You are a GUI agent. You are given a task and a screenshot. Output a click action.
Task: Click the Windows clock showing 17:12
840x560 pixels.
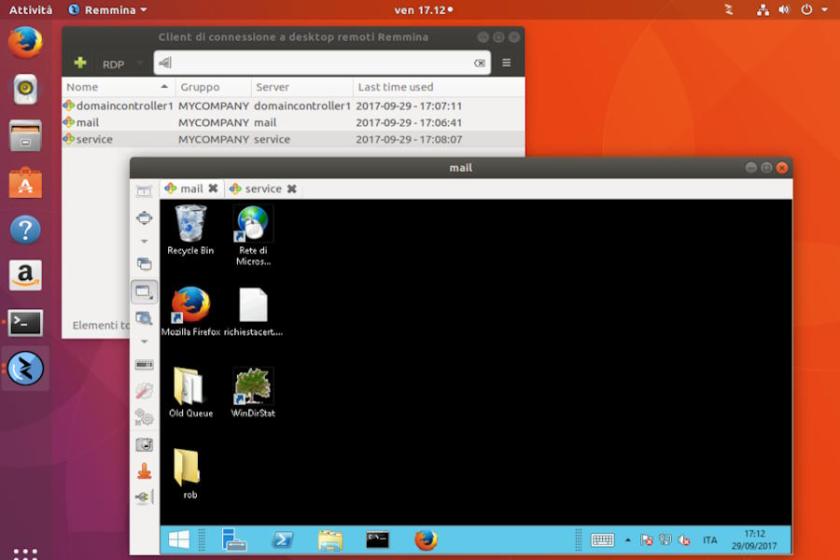754,540
